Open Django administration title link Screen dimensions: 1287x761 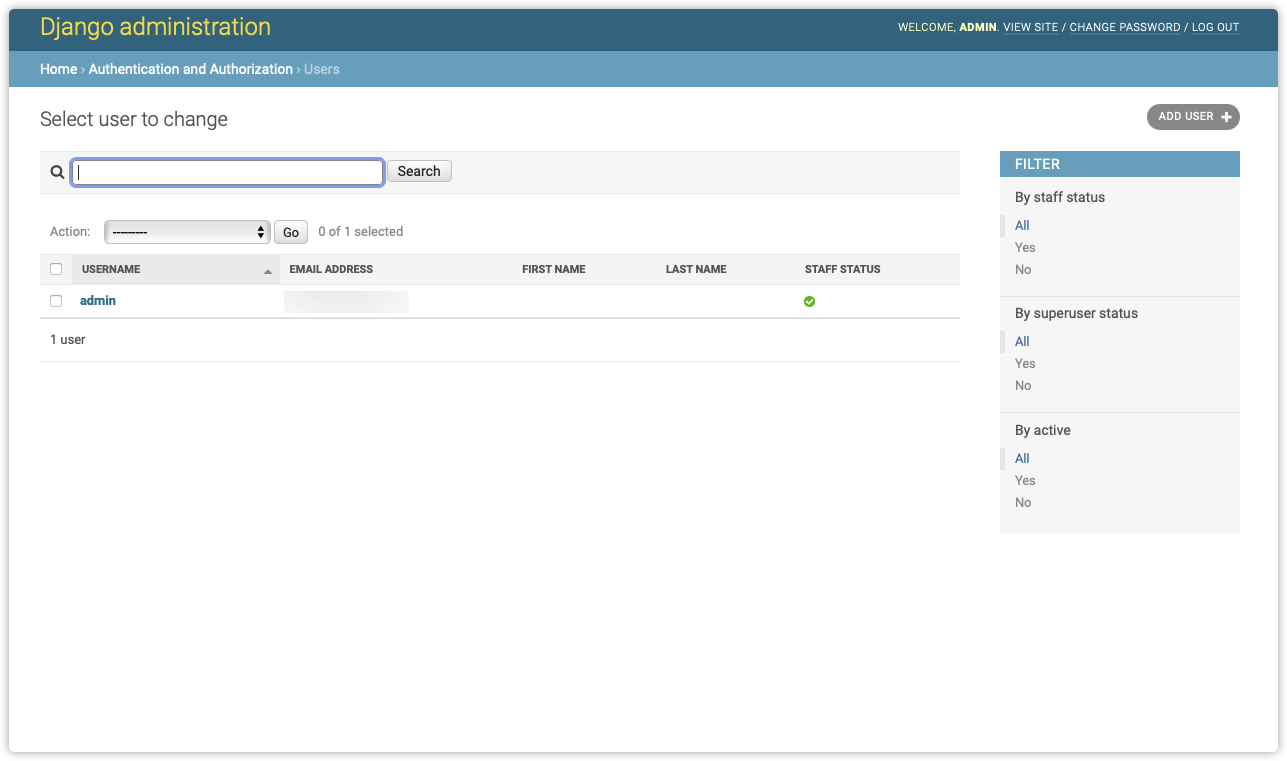click(x=155, y=27)
